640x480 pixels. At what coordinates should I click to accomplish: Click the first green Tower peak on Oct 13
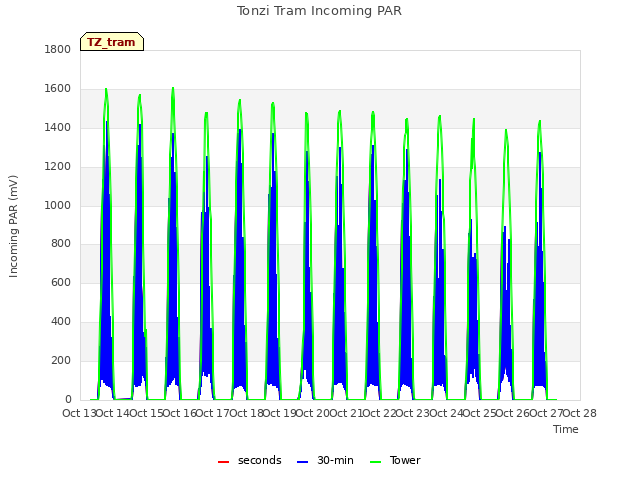tap(106, 89)
